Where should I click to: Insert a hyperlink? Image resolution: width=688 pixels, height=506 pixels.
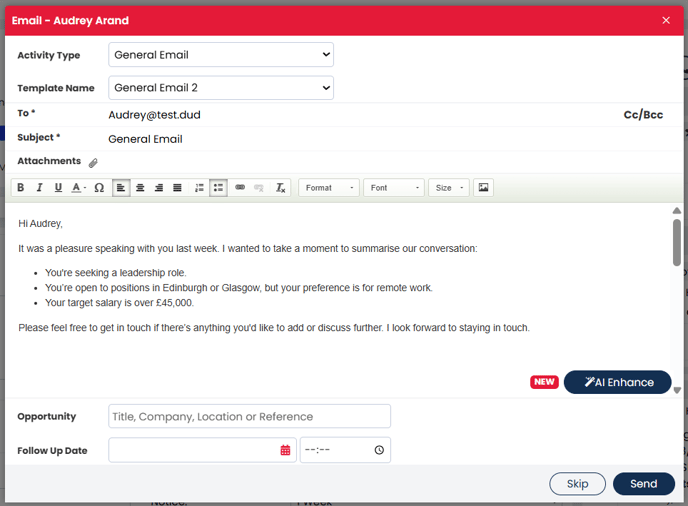point(240,188)
